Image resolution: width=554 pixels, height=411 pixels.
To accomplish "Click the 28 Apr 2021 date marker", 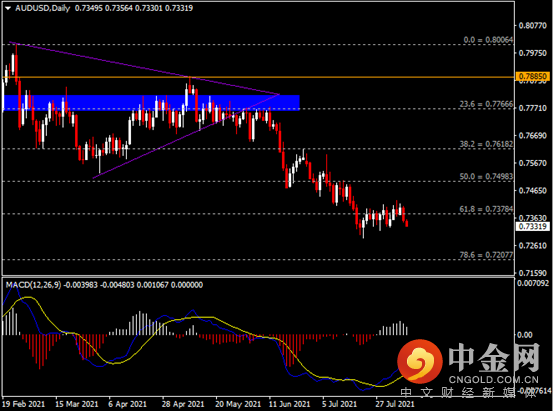I will coord(183,404).
